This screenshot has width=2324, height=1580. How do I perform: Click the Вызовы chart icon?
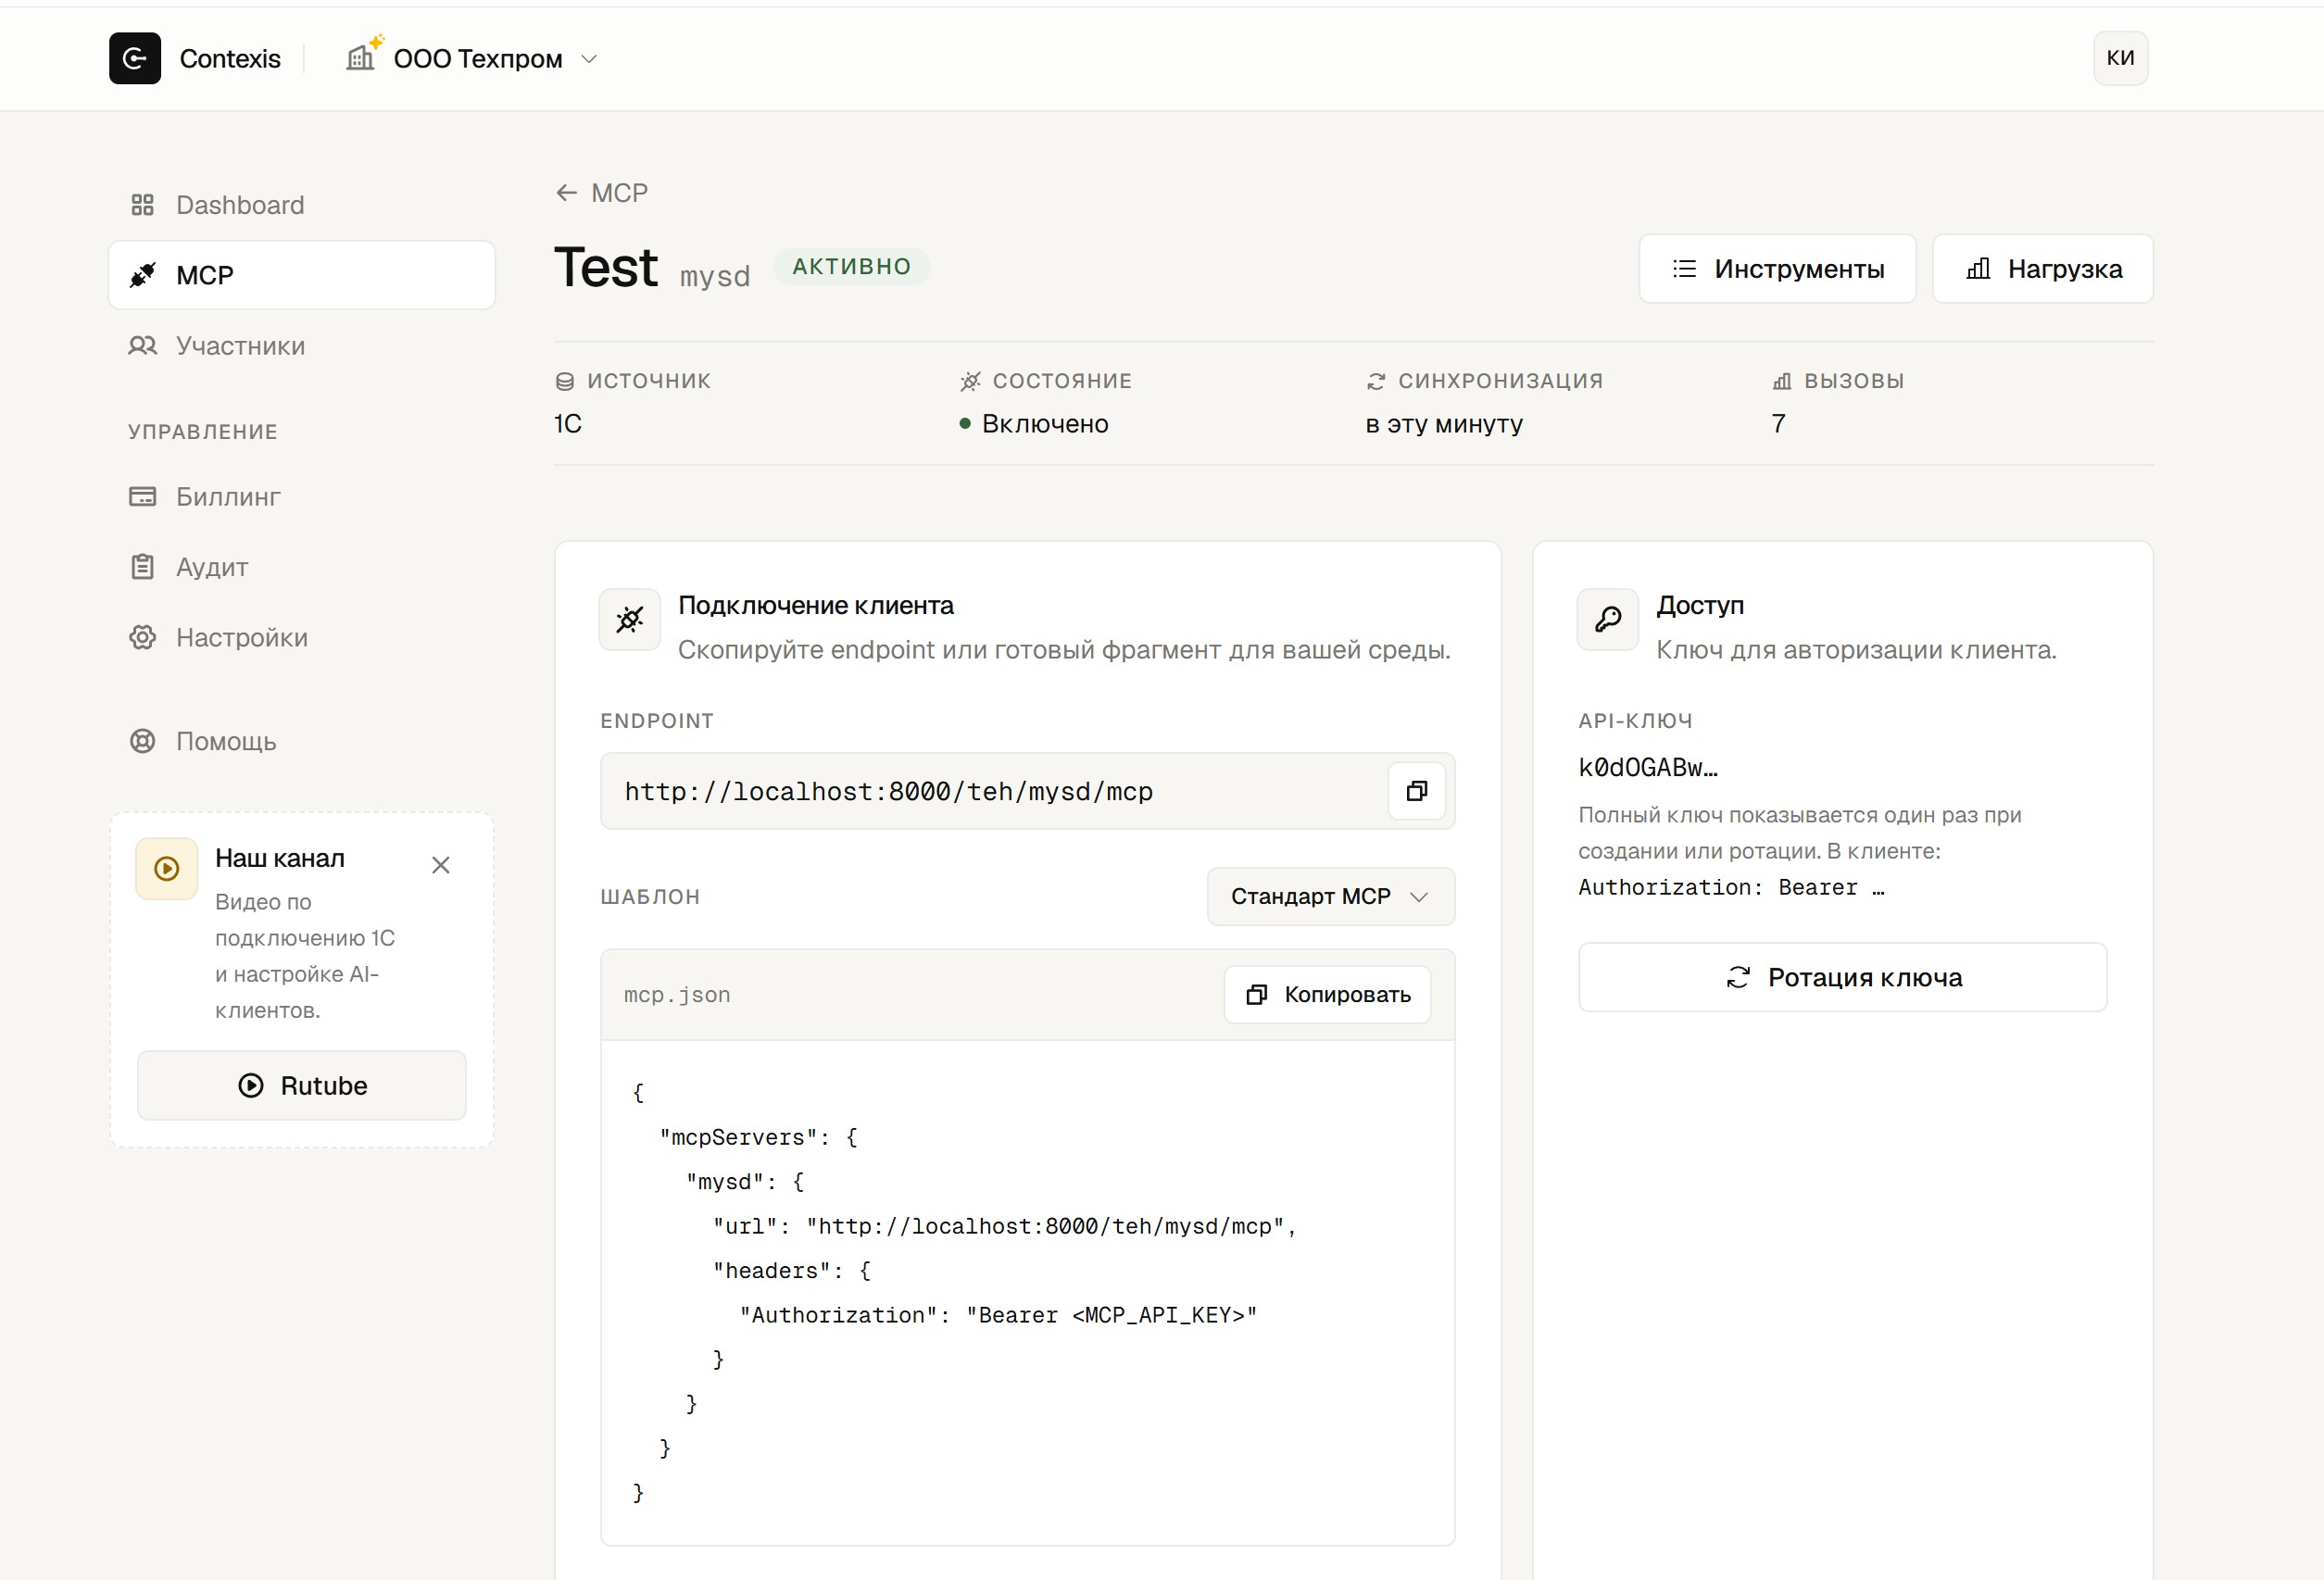(1782, 381)
